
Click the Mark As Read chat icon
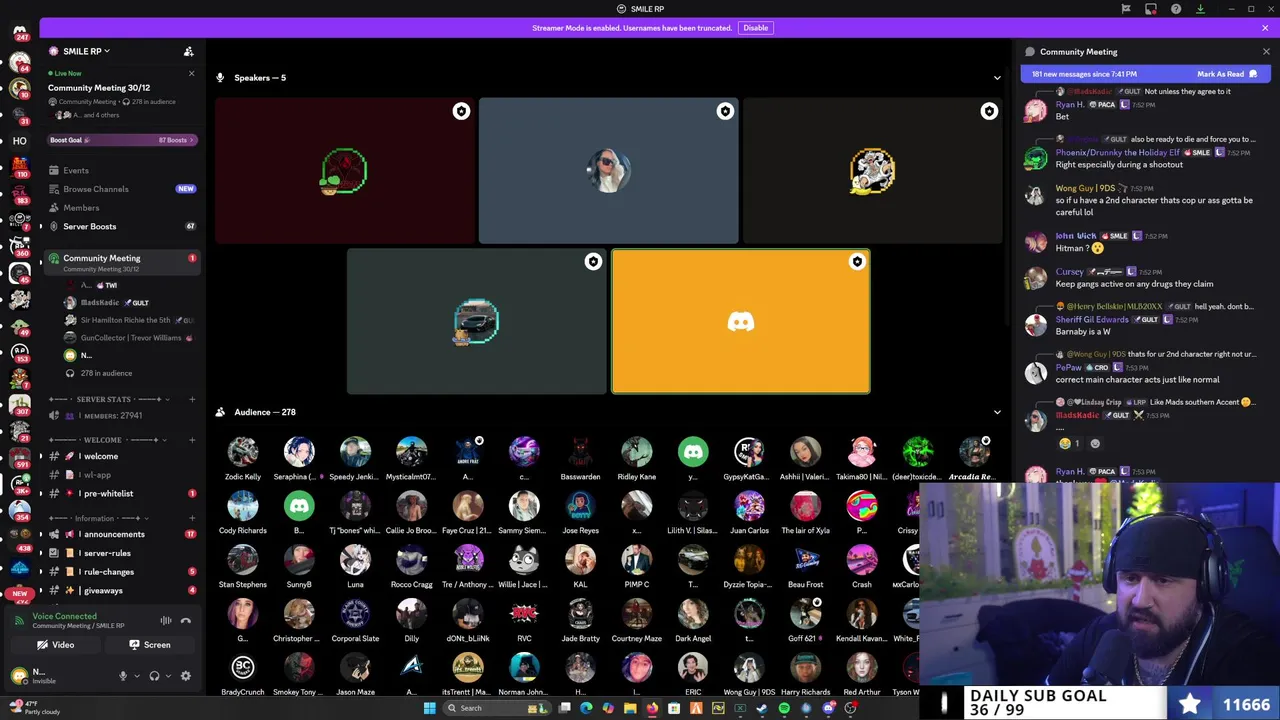click(1253, 74)
